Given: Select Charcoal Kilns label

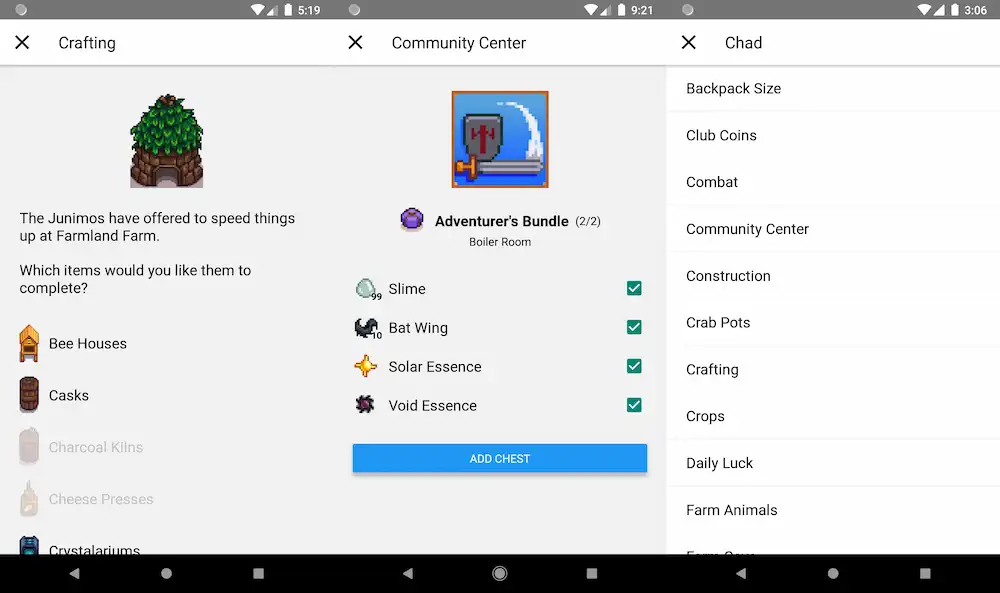Looking at the screenshot, I should [x=96, y=447].
